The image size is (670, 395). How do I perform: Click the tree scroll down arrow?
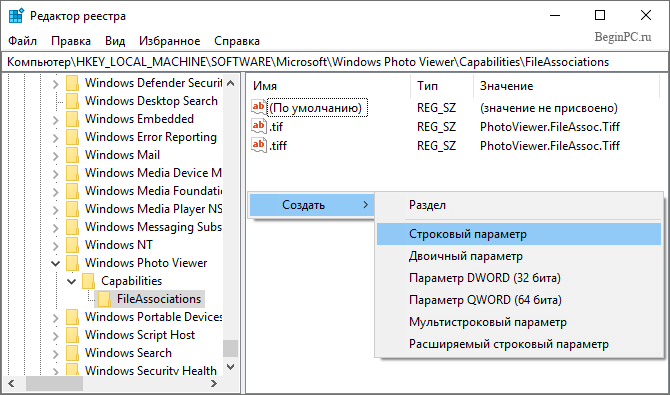point(230,367)
